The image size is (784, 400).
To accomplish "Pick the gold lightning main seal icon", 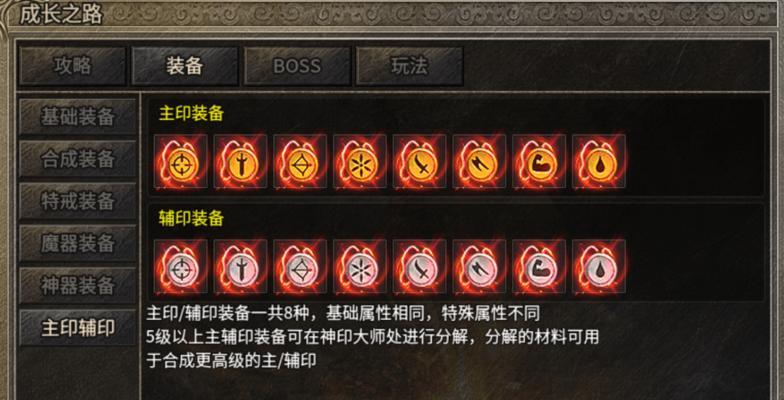I will 480,161.
